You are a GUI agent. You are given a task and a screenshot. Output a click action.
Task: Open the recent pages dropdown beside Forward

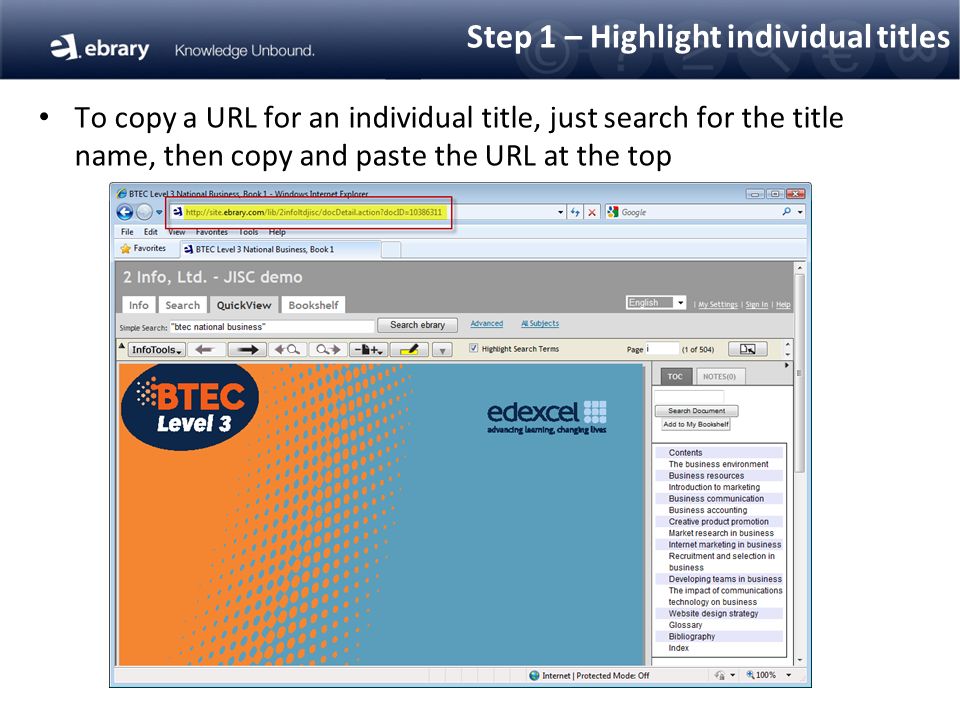point(159,212)
